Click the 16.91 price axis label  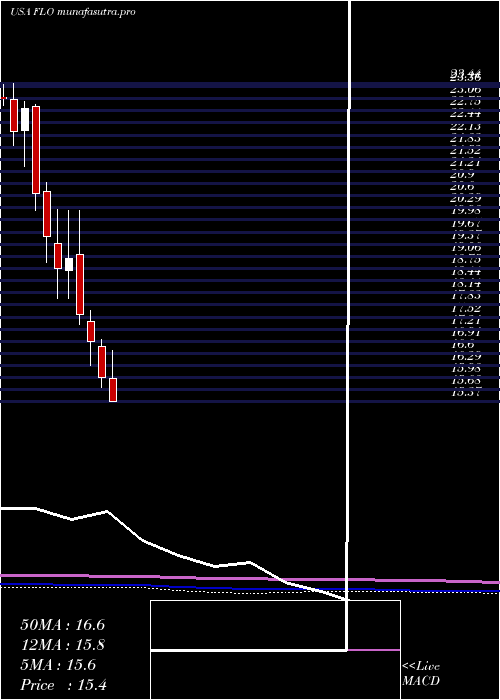[x=465, y=333]
